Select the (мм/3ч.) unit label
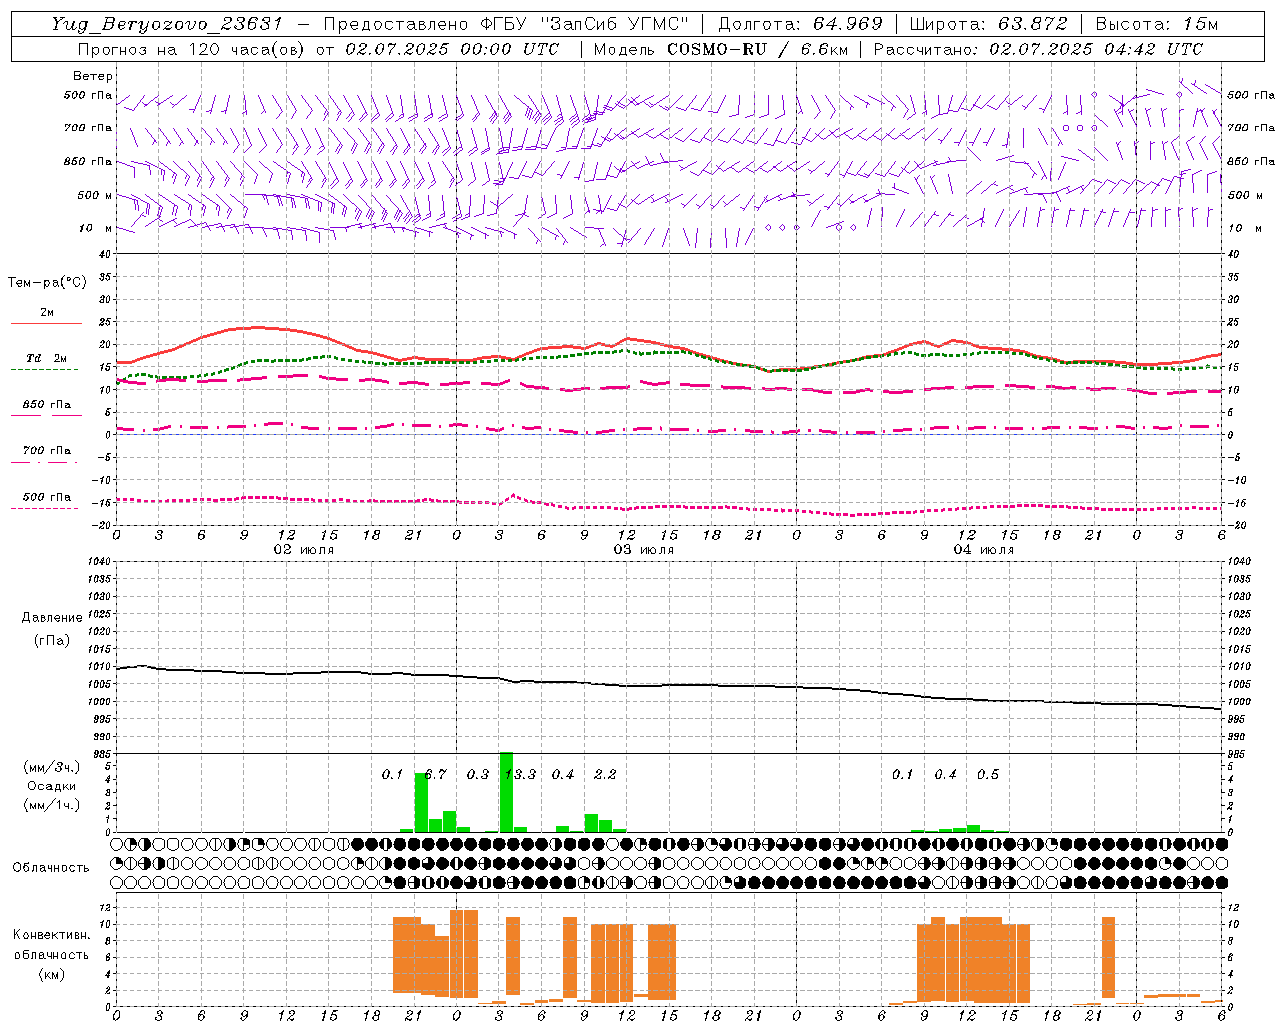 click(x=52, y=767)
